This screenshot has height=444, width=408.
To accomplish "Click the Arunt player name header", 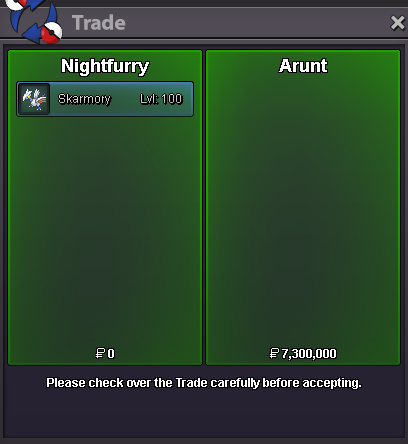I will point(303,66).
